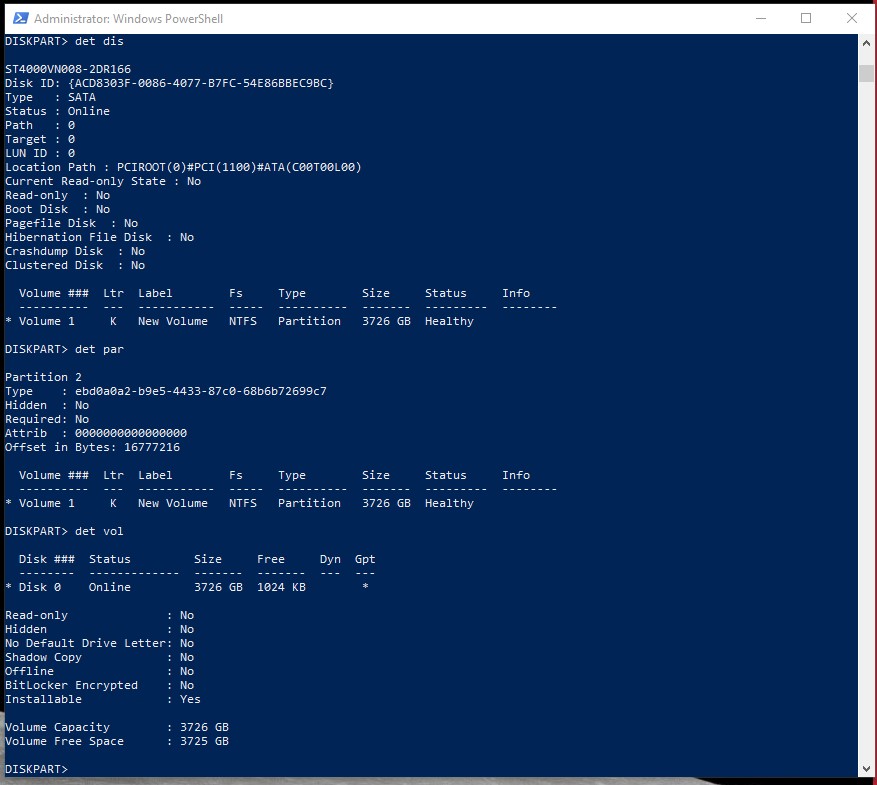Click the vertical scrollbar thumb
The image size is (877, 785).
tap(867, 73)
